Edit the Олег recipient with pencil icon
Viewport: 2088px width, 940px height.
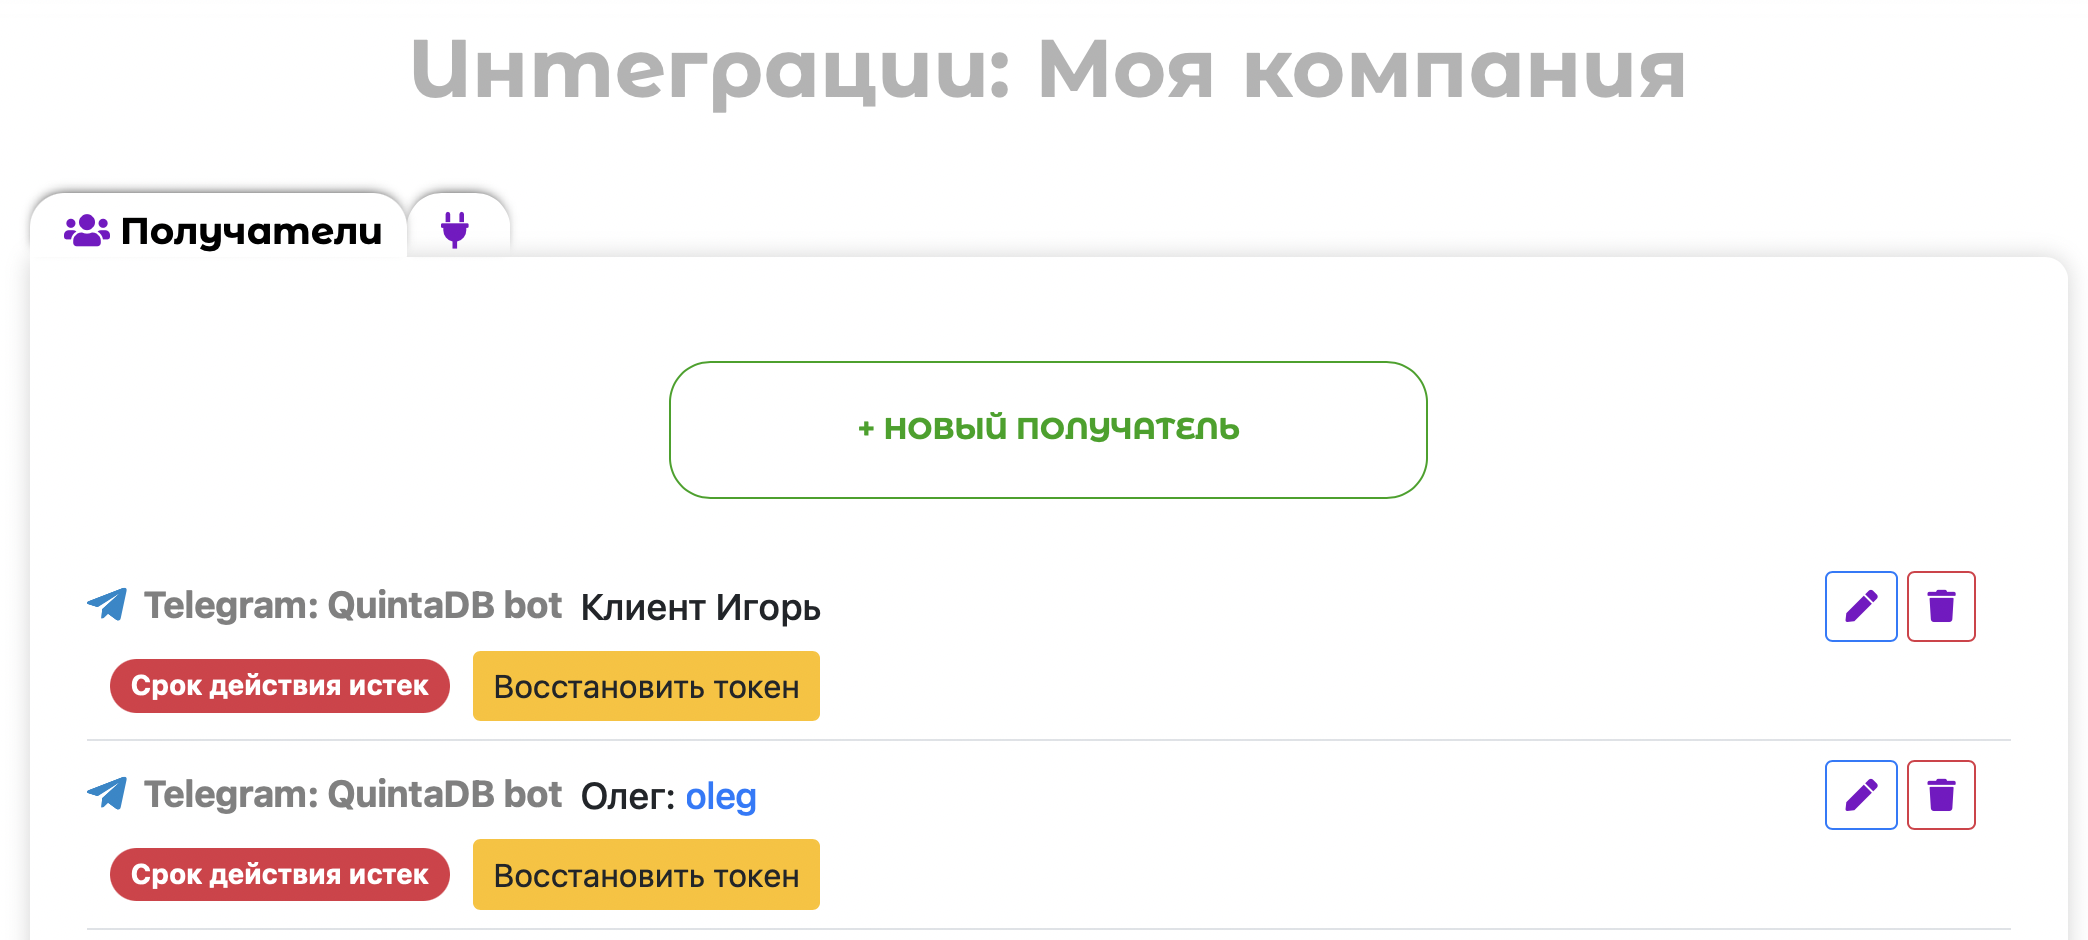coord(1860,795)
